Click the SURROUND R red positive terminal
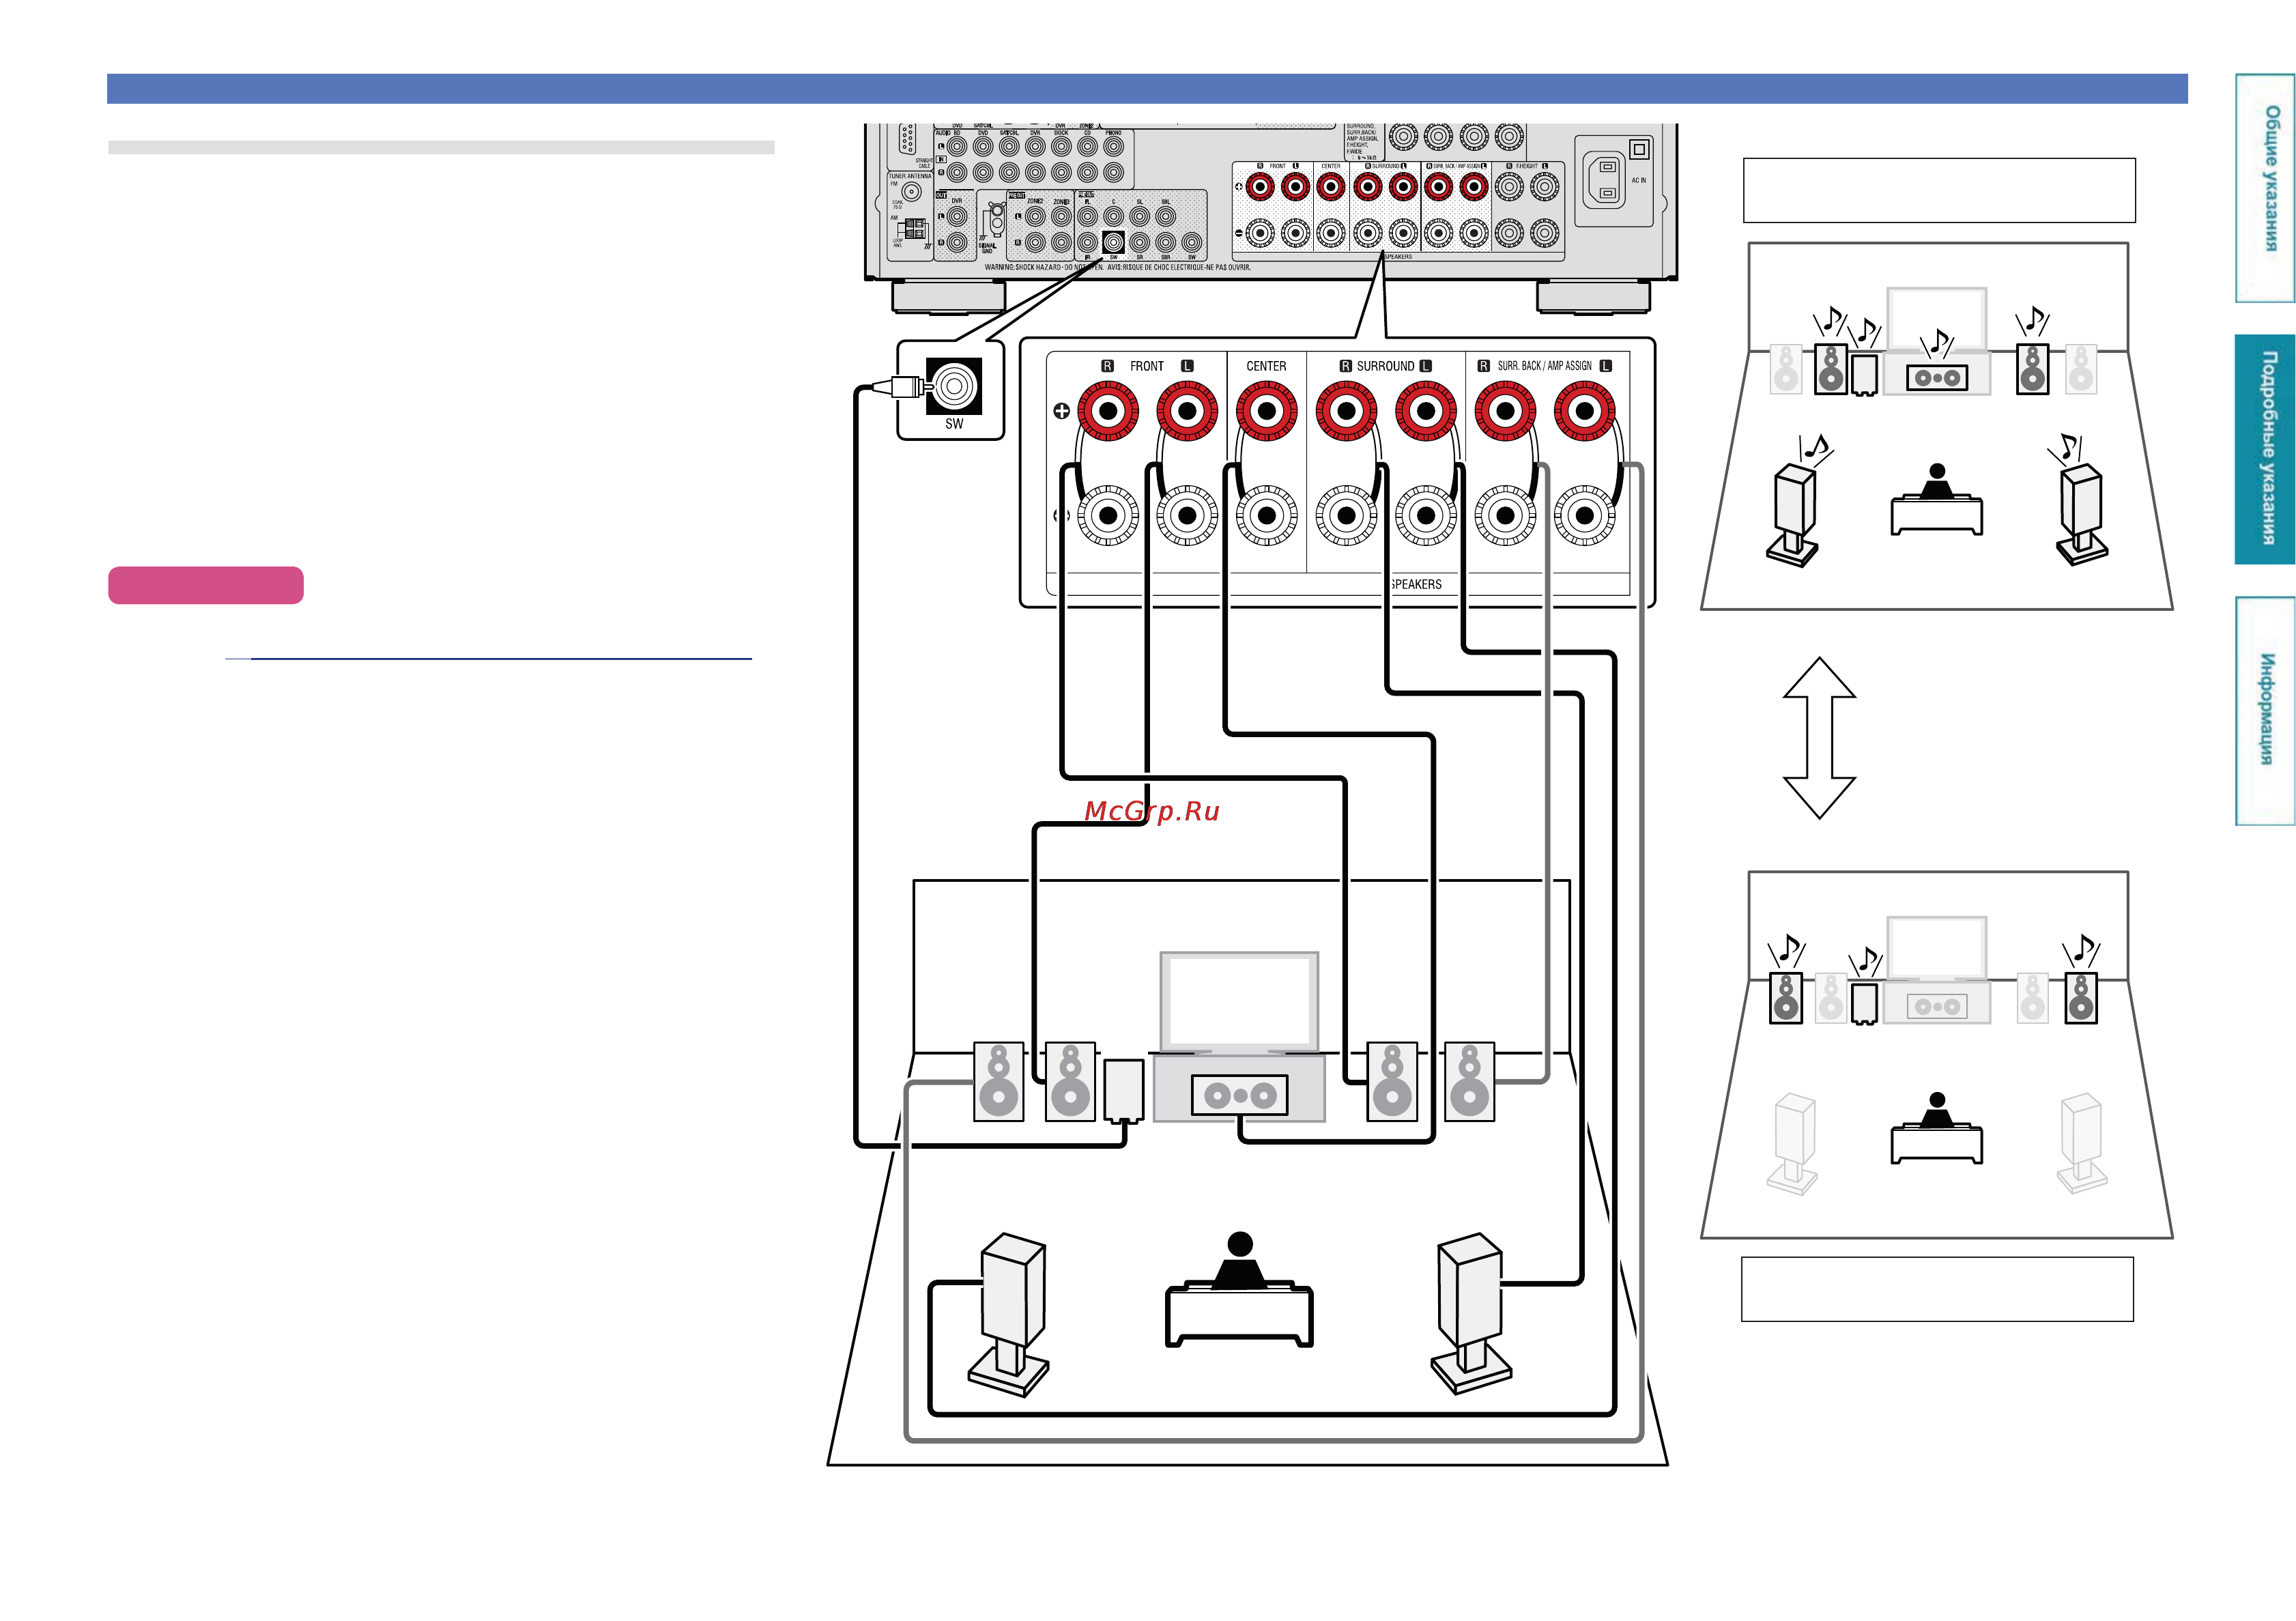This screenshot has height=1621, width=2296. (x=1346, y=410)
